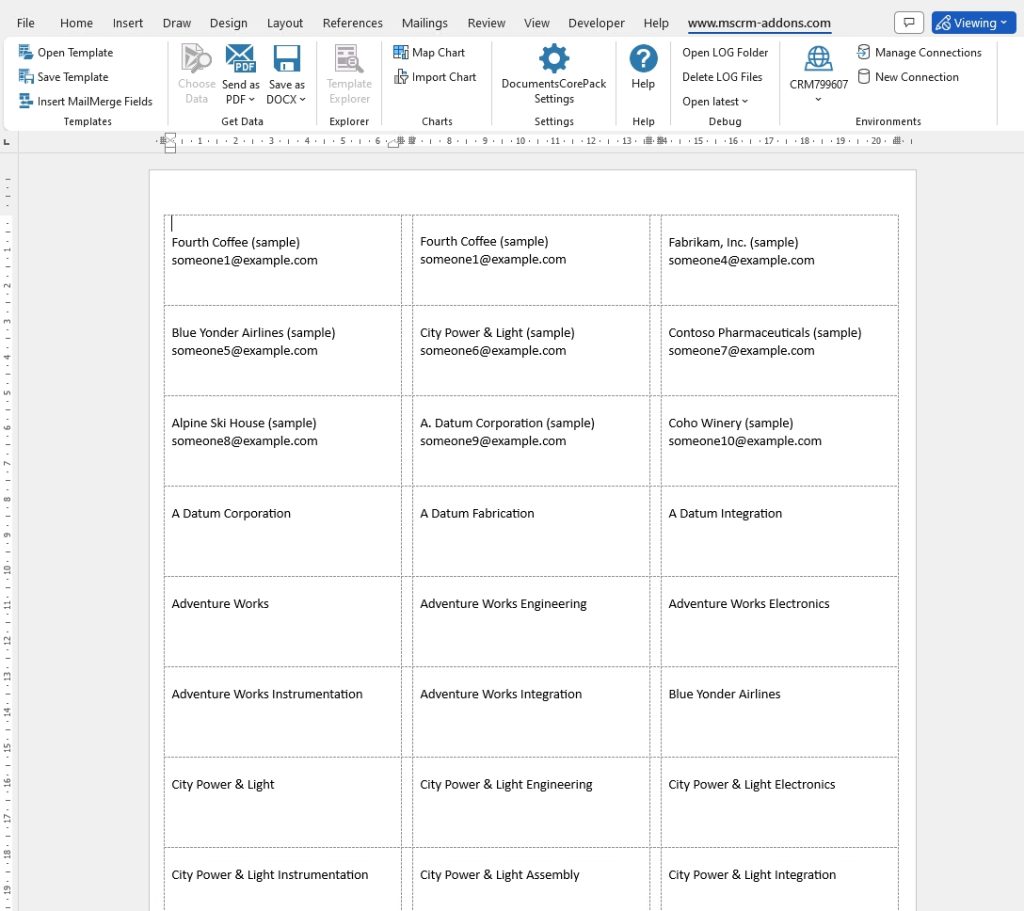Switch to the Home tab
The height and width of the screenshot is (911, 1024).
[76, 23]
